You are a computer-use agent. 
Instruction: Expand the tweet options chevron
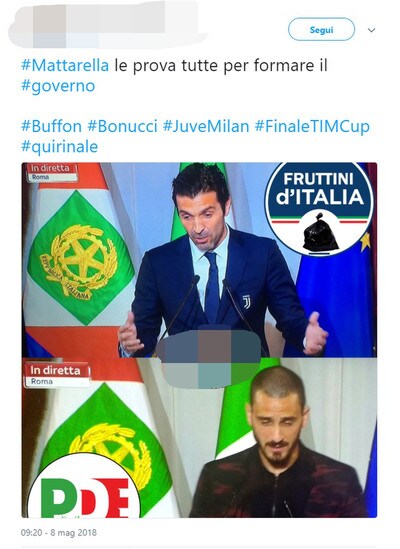(x=371, y=30)
